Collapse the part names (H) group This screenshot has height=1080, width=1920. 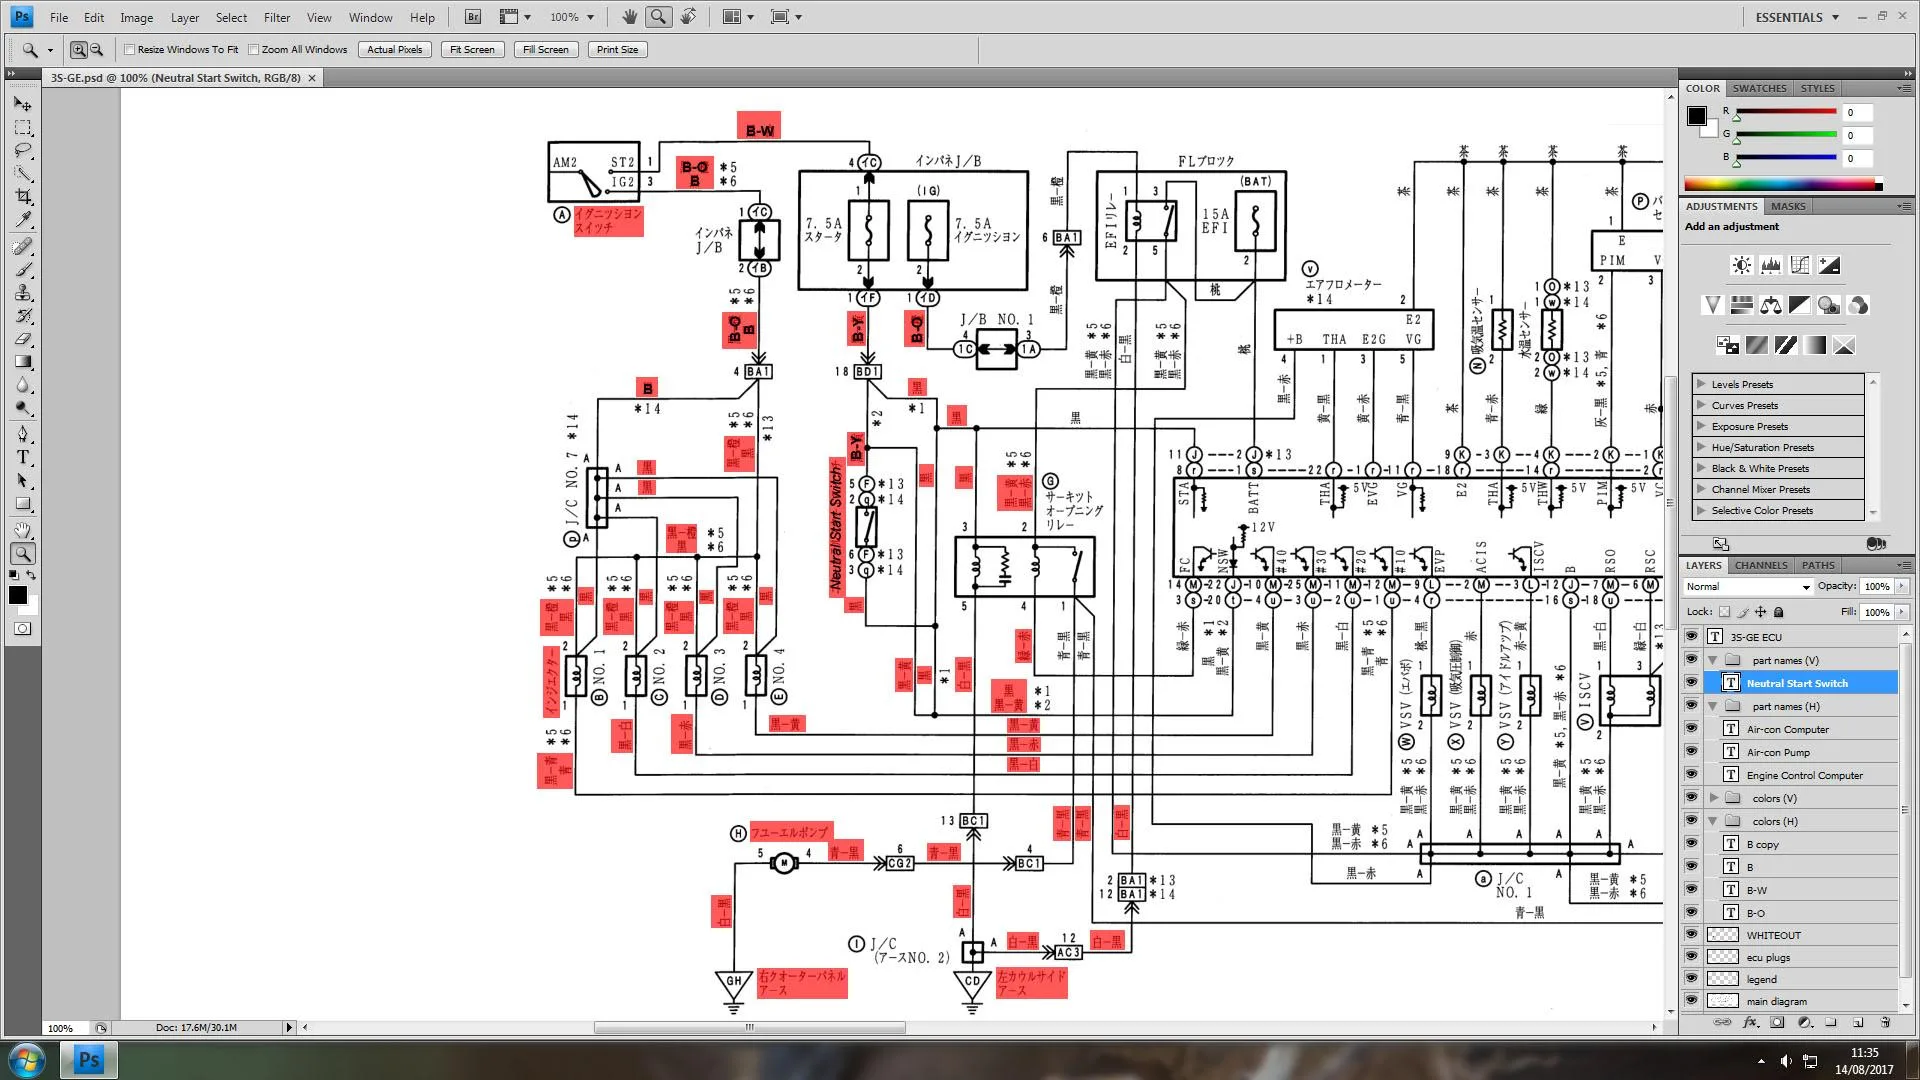(1713, 706)
